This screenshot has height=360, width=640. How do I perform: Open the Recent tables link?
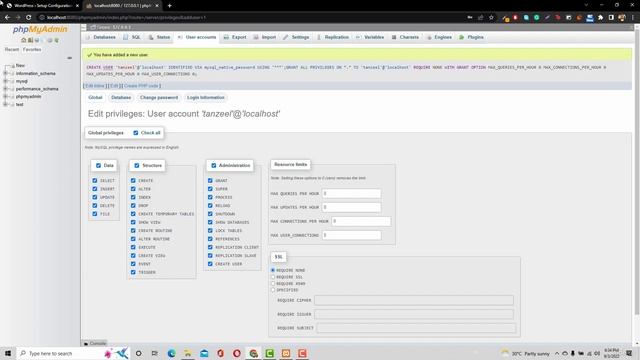tap(12, 49)
